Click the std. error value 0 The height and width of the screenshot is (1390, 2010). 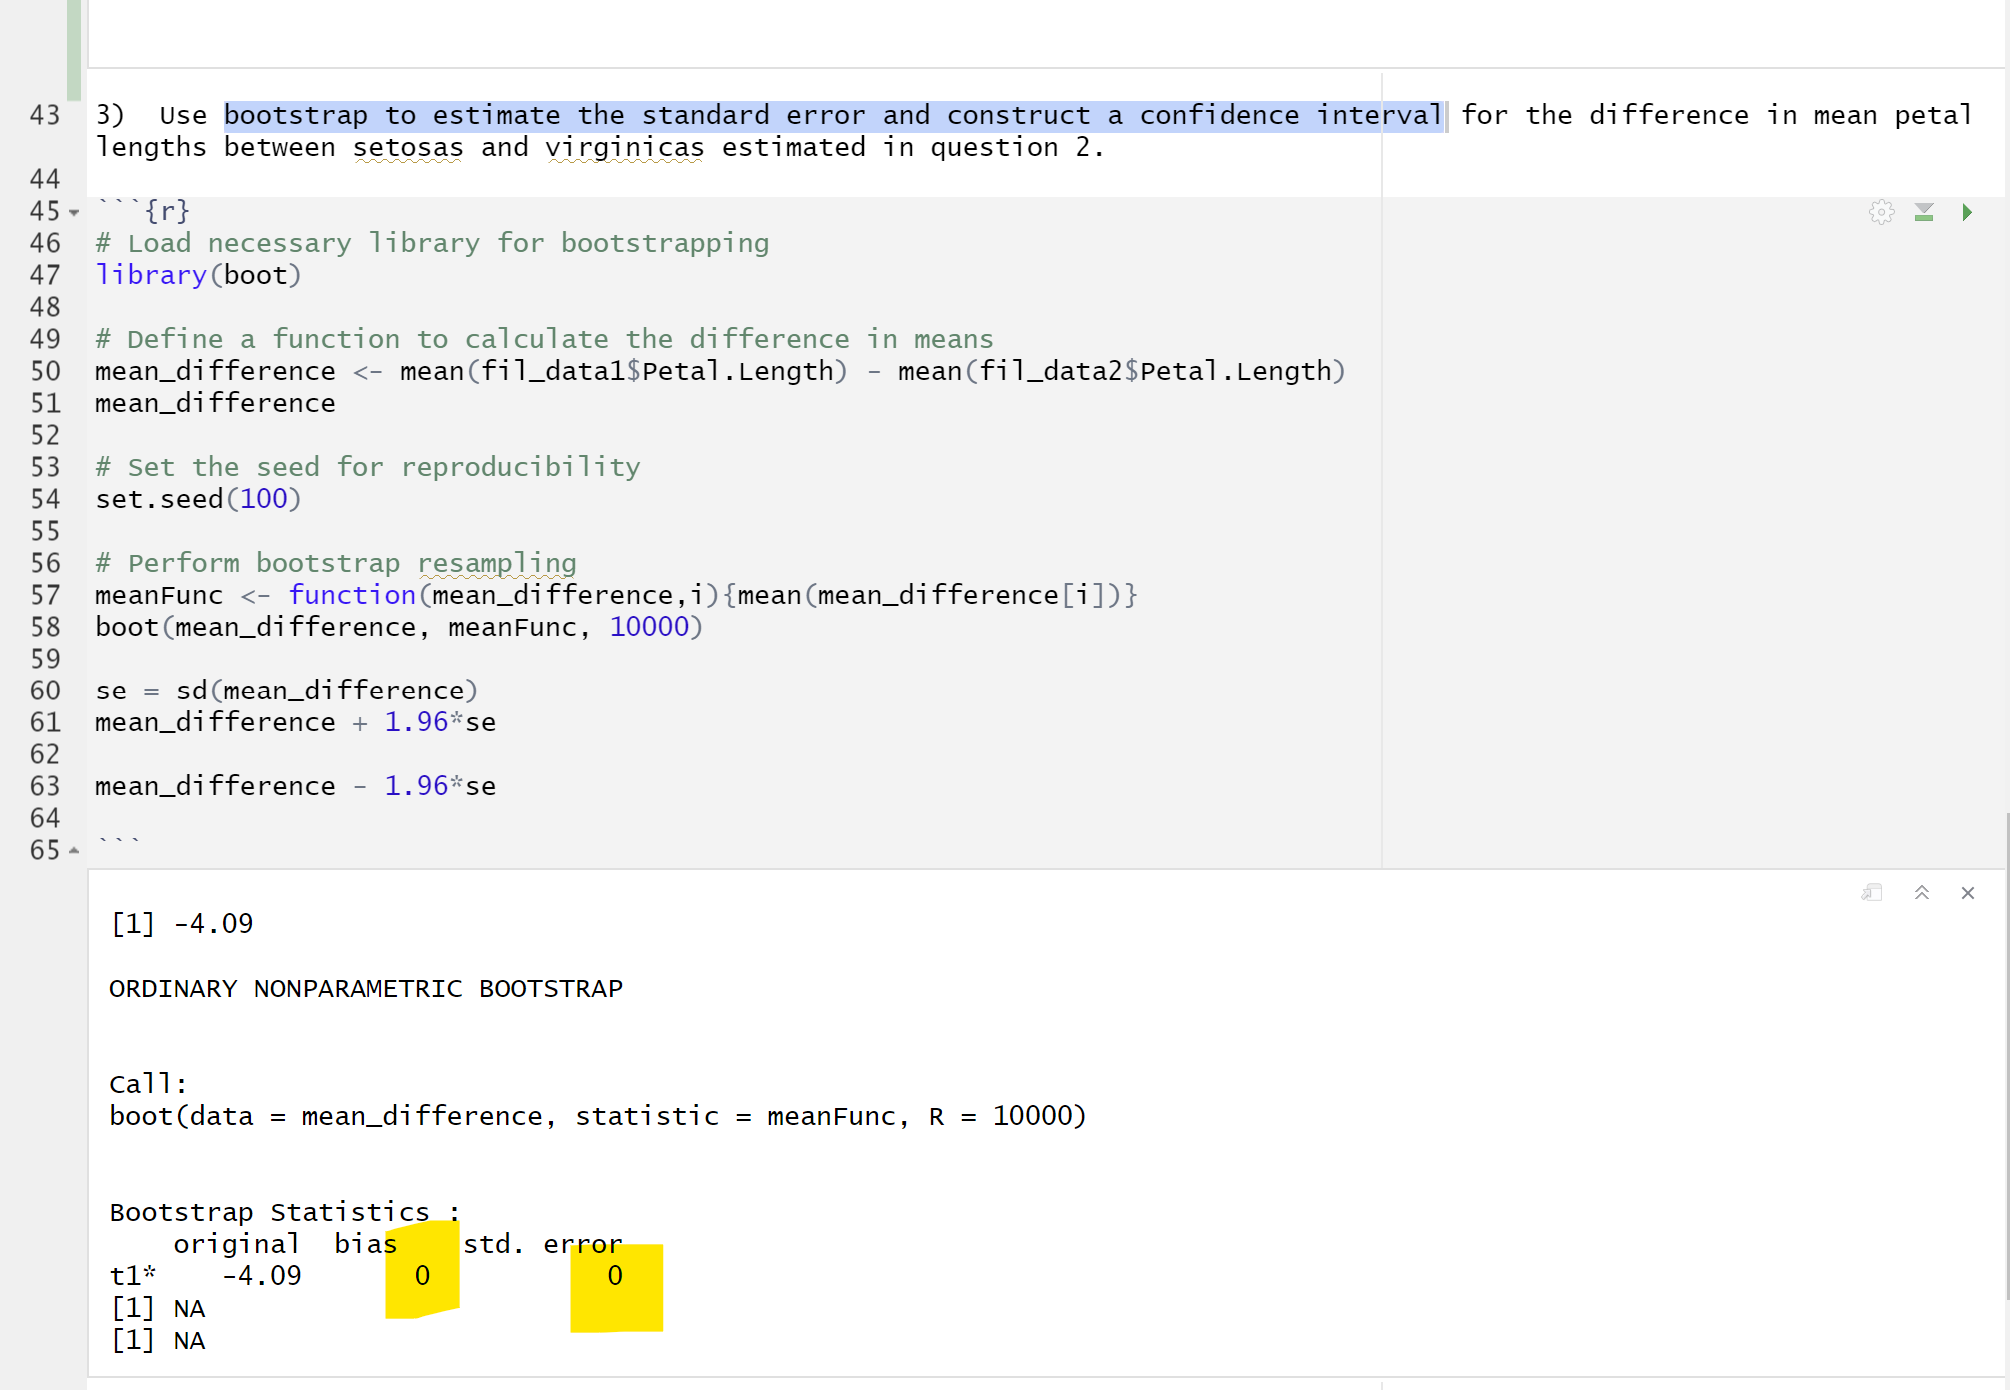coord(615,1275)
